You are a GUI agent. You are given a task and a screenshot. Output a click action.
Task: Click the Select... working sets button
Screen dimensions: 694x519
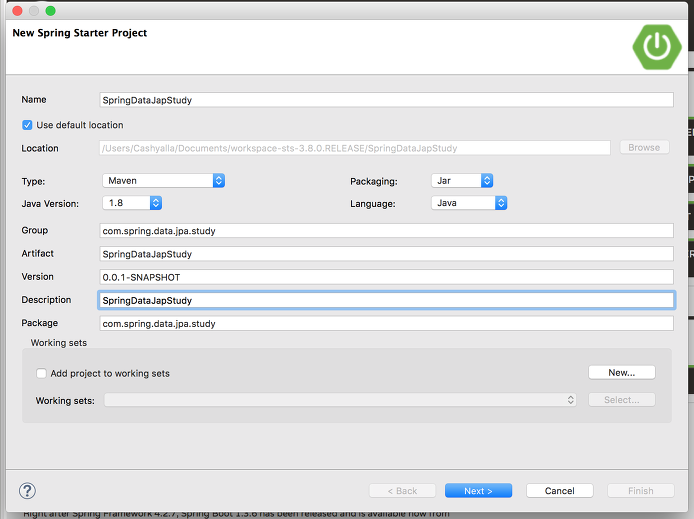coord(621,400)
